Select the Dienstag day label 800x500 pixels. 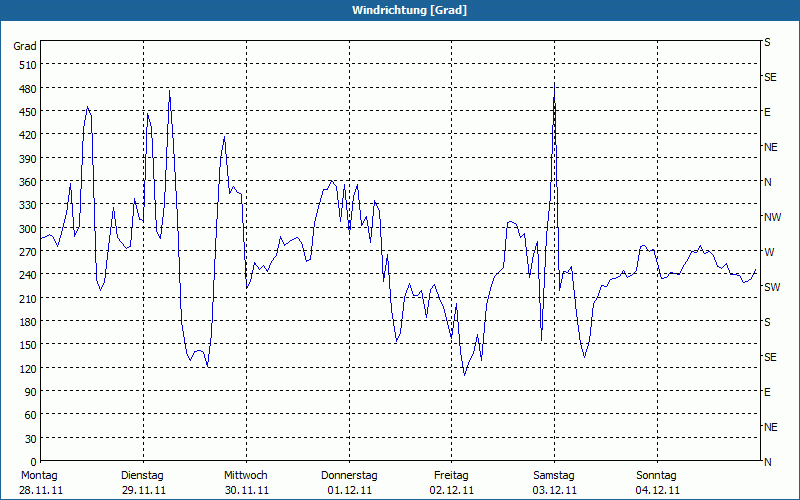coord(142,476)
